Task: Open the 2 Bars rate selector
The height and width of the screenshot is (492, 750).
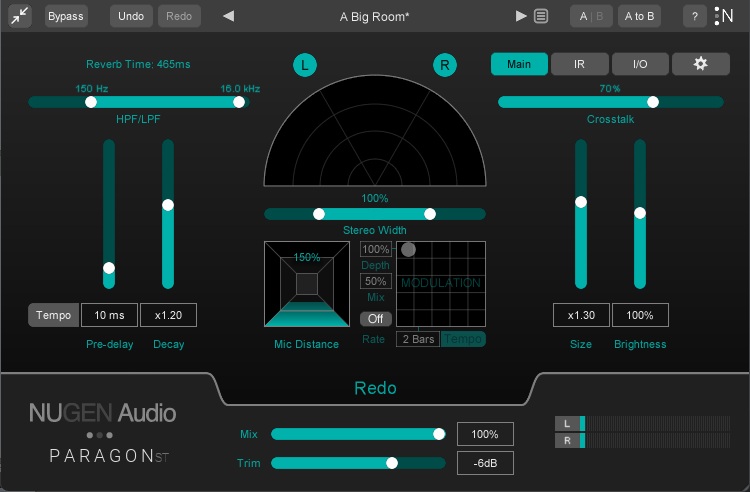Action: (x=418, y=339)
